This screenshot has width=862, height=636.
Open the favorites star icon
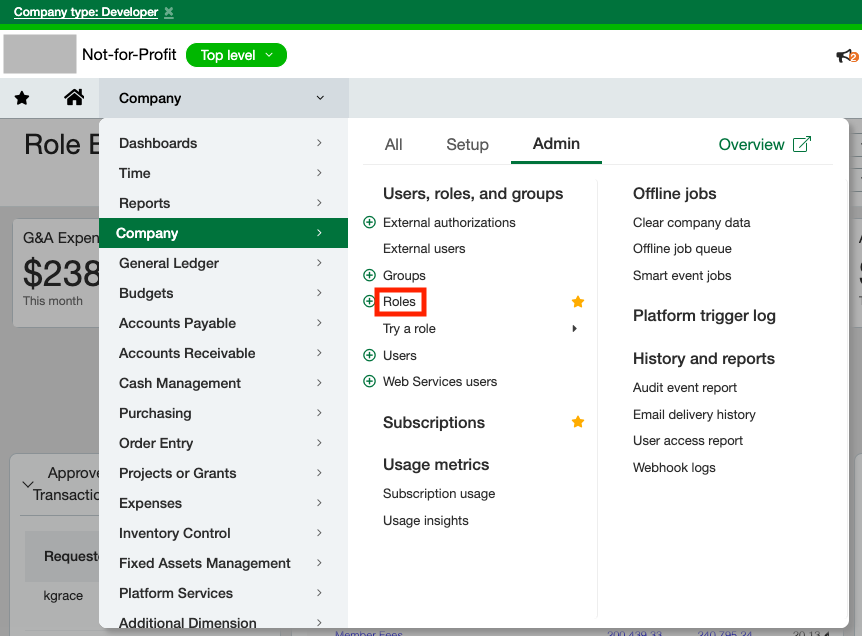[x=22, y=98]
